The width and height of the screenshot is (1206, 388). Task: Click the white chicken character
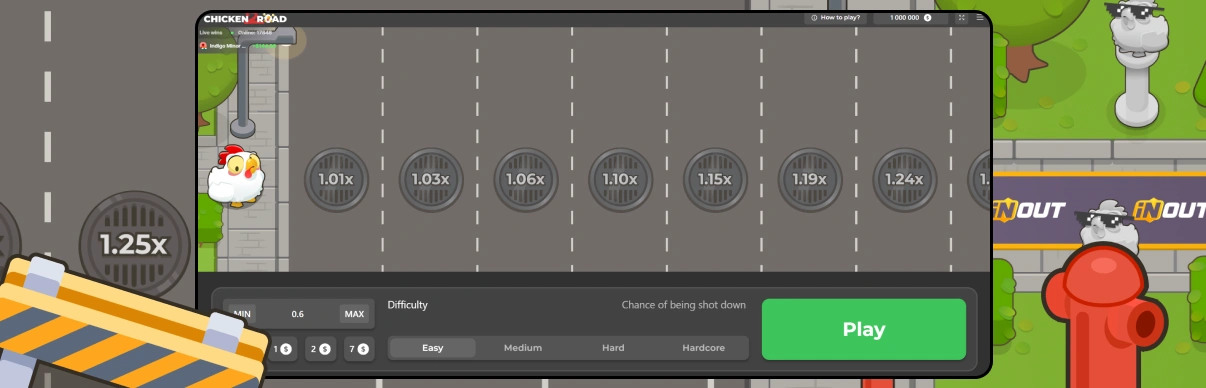pos(236,176)
